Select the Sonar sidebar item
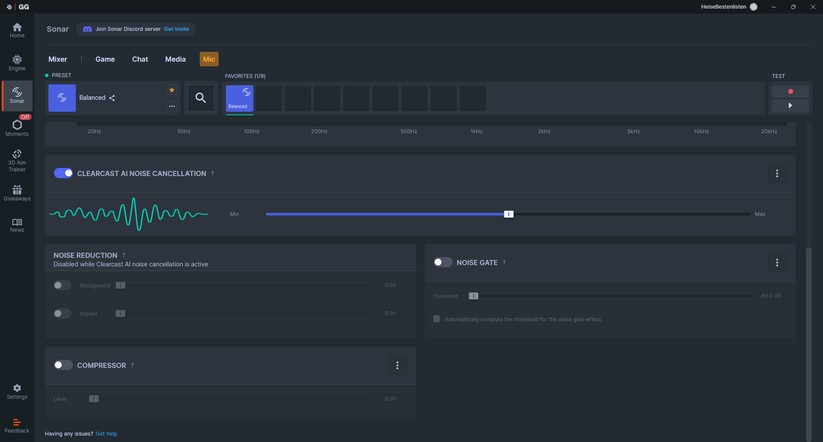 click(17, 95)
